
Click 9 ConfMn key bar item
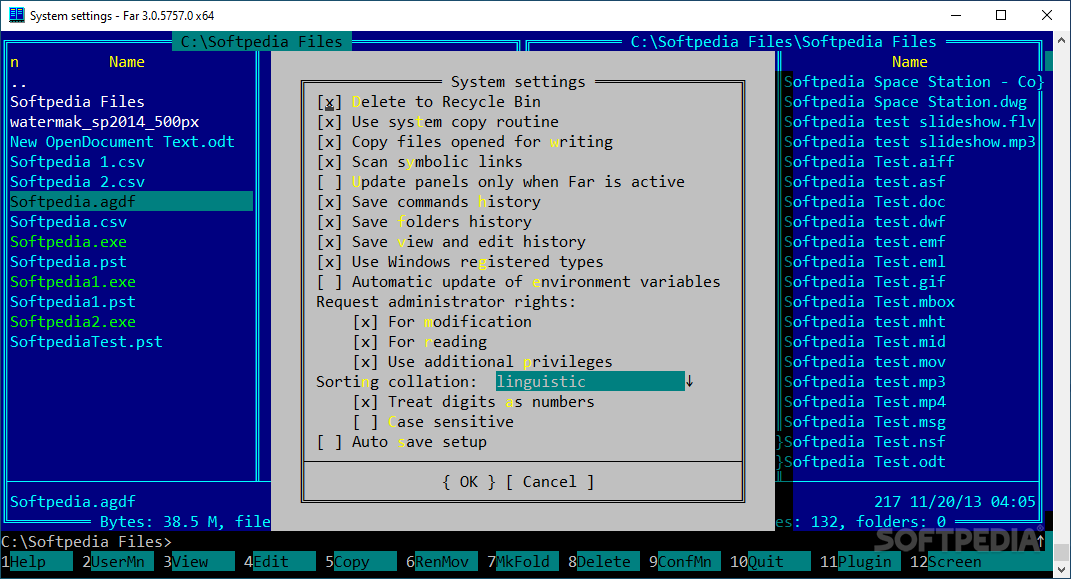[x=684, y=561]
